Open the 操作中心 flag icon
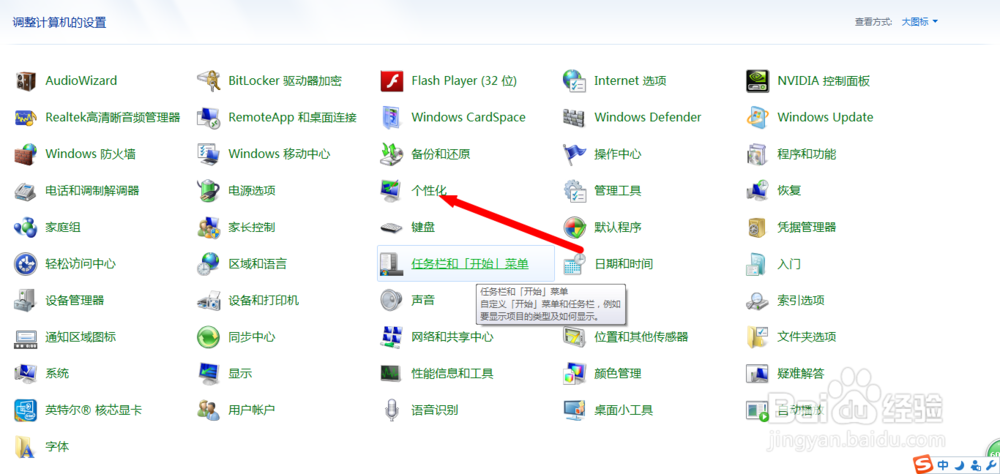 pos(574,154)
